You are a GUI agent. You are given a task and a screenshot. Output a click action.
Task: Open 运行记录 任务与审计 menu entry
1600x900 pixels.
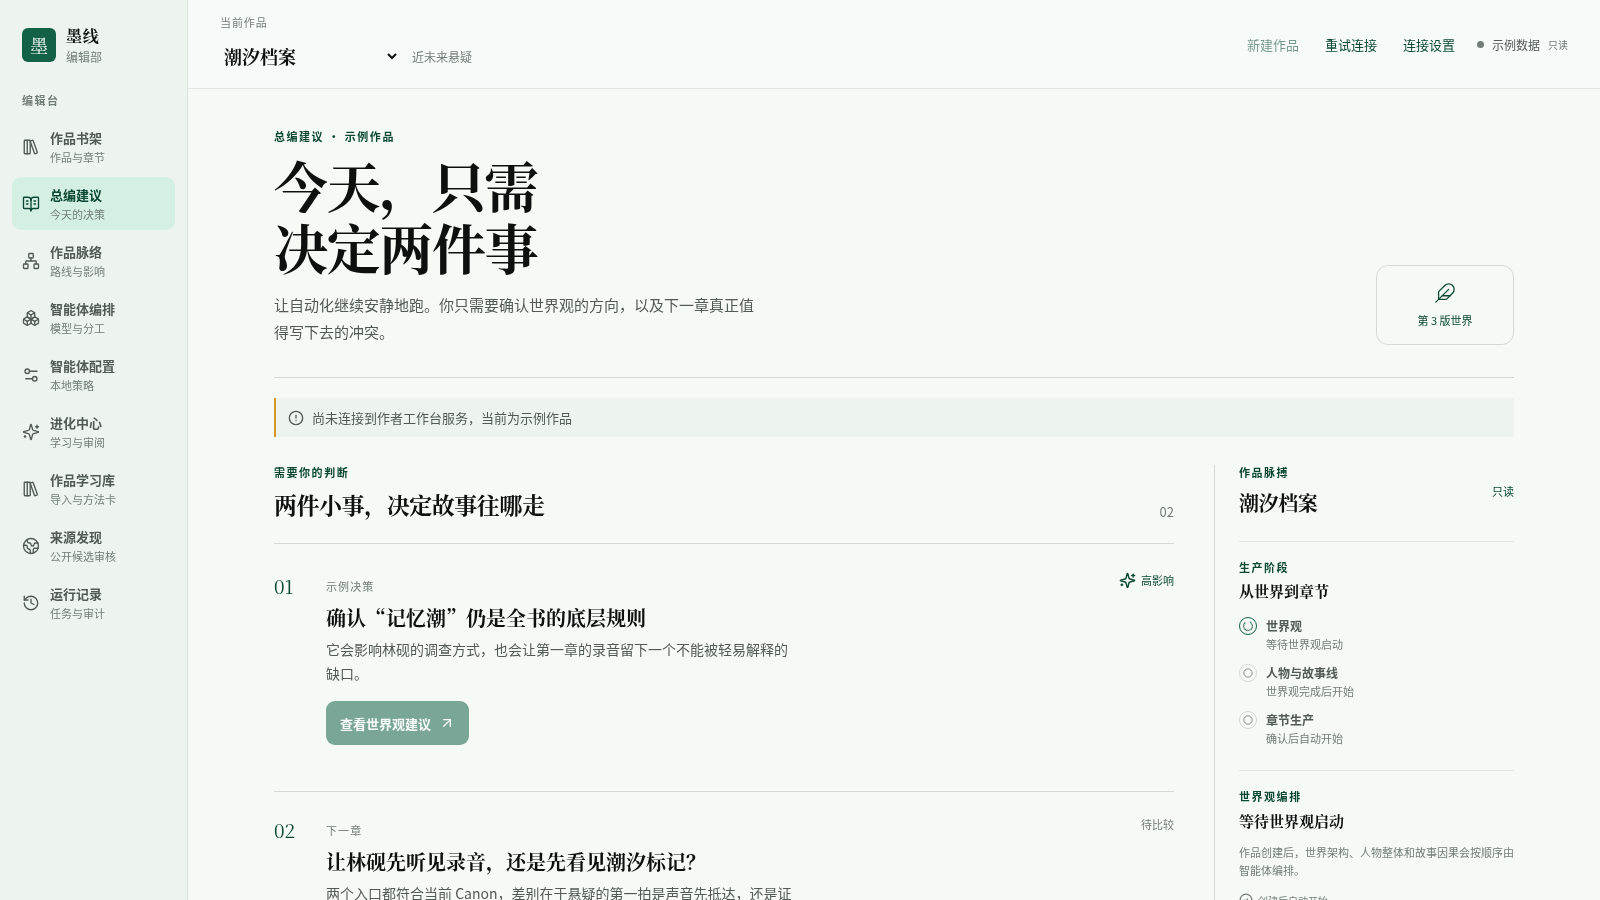click(x=93, y=603)
